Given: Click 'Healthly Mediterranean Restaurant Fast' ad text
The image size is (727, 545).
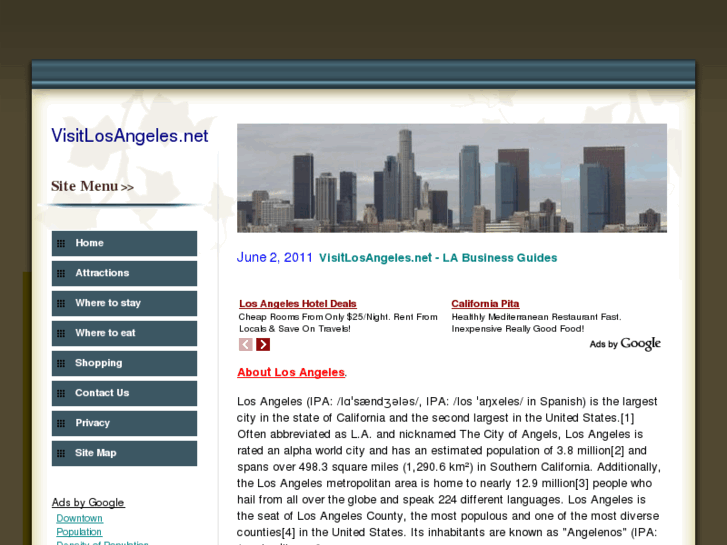Looking at the screenshot, I should click(x=536, y=317).
